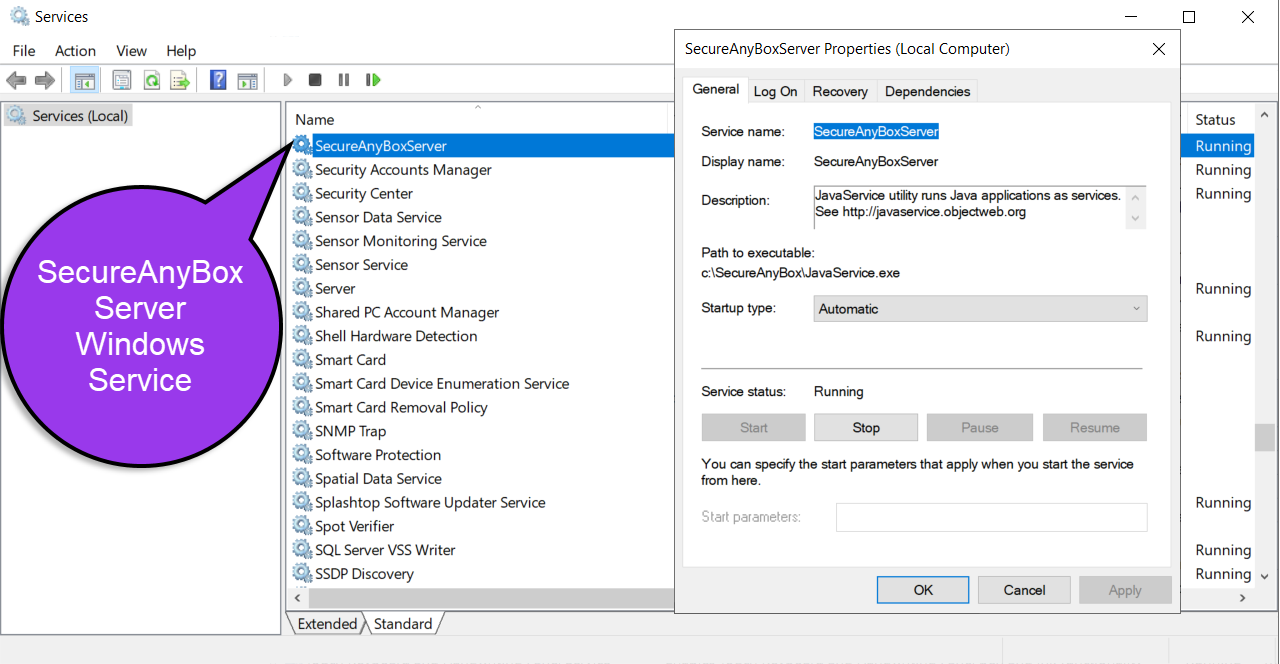Open Help with the blue question-mark icon
The height and width of the screenshot is (664, 1280).
tap(218, 80)
